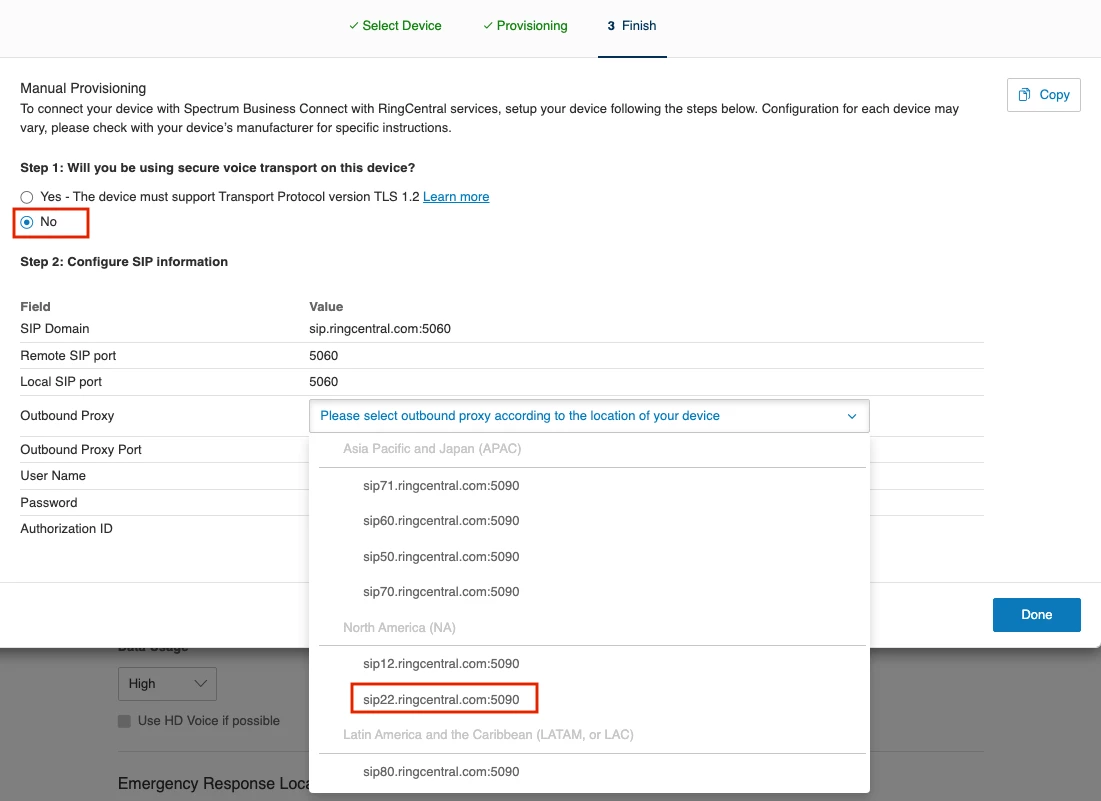Toggle Use HD Voice if possible checkbox
The width and height of the screenshot is (1101, 801).
[124, 721]
